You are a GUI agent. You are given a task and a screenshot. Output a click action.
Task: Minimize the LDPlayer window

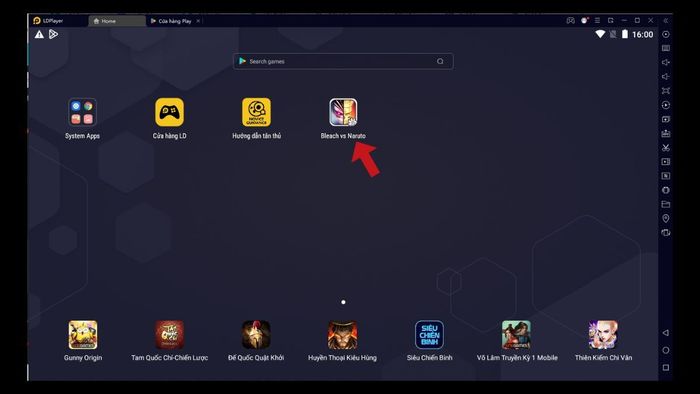(624, 21)
